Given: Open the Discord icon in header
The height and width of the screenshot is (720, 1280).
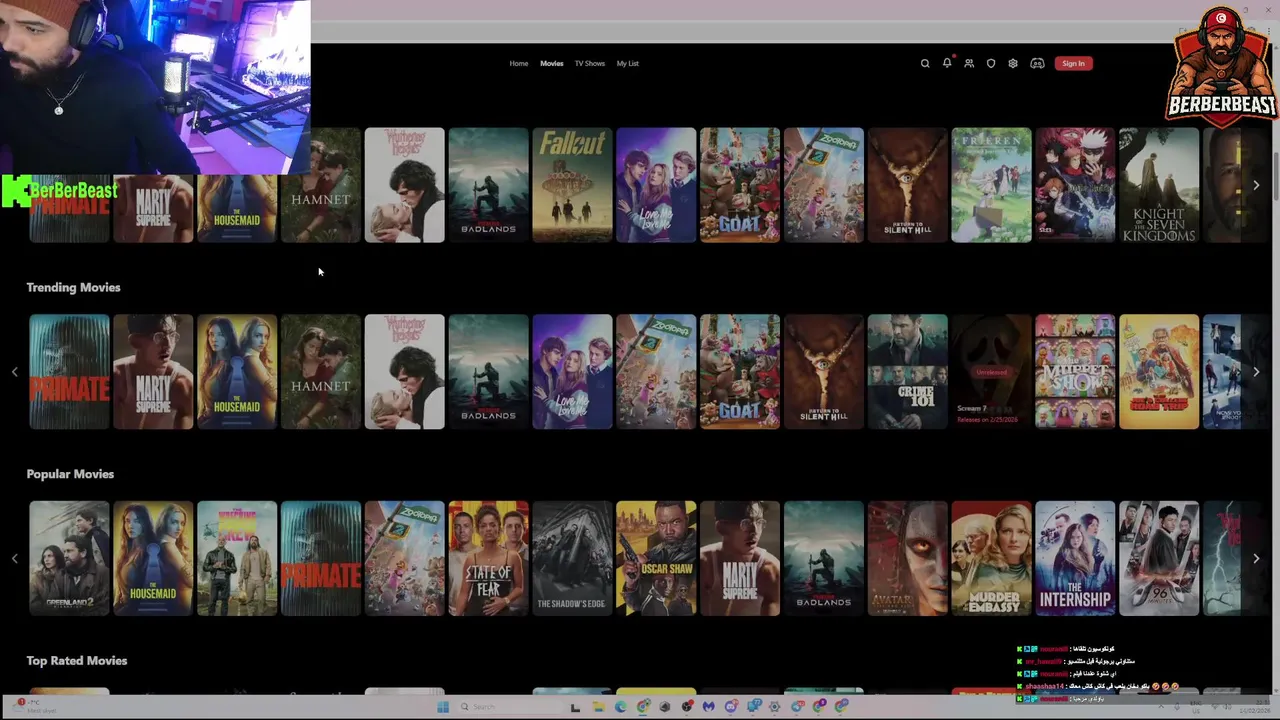Looking at the screenshot, I should 1037,63.
